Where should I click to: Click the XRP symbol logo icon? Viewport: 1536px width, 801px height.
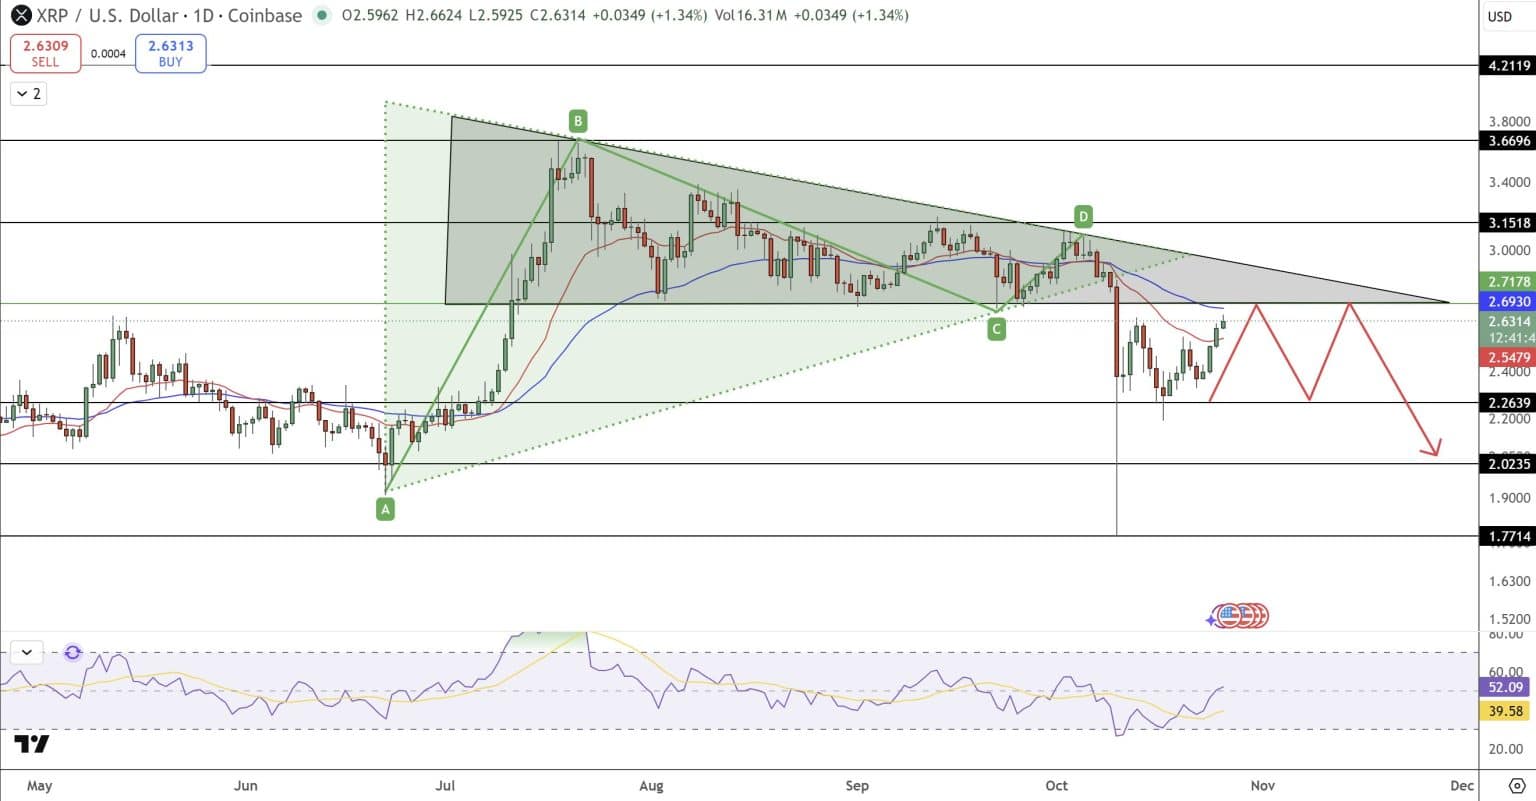click(20, 16)
